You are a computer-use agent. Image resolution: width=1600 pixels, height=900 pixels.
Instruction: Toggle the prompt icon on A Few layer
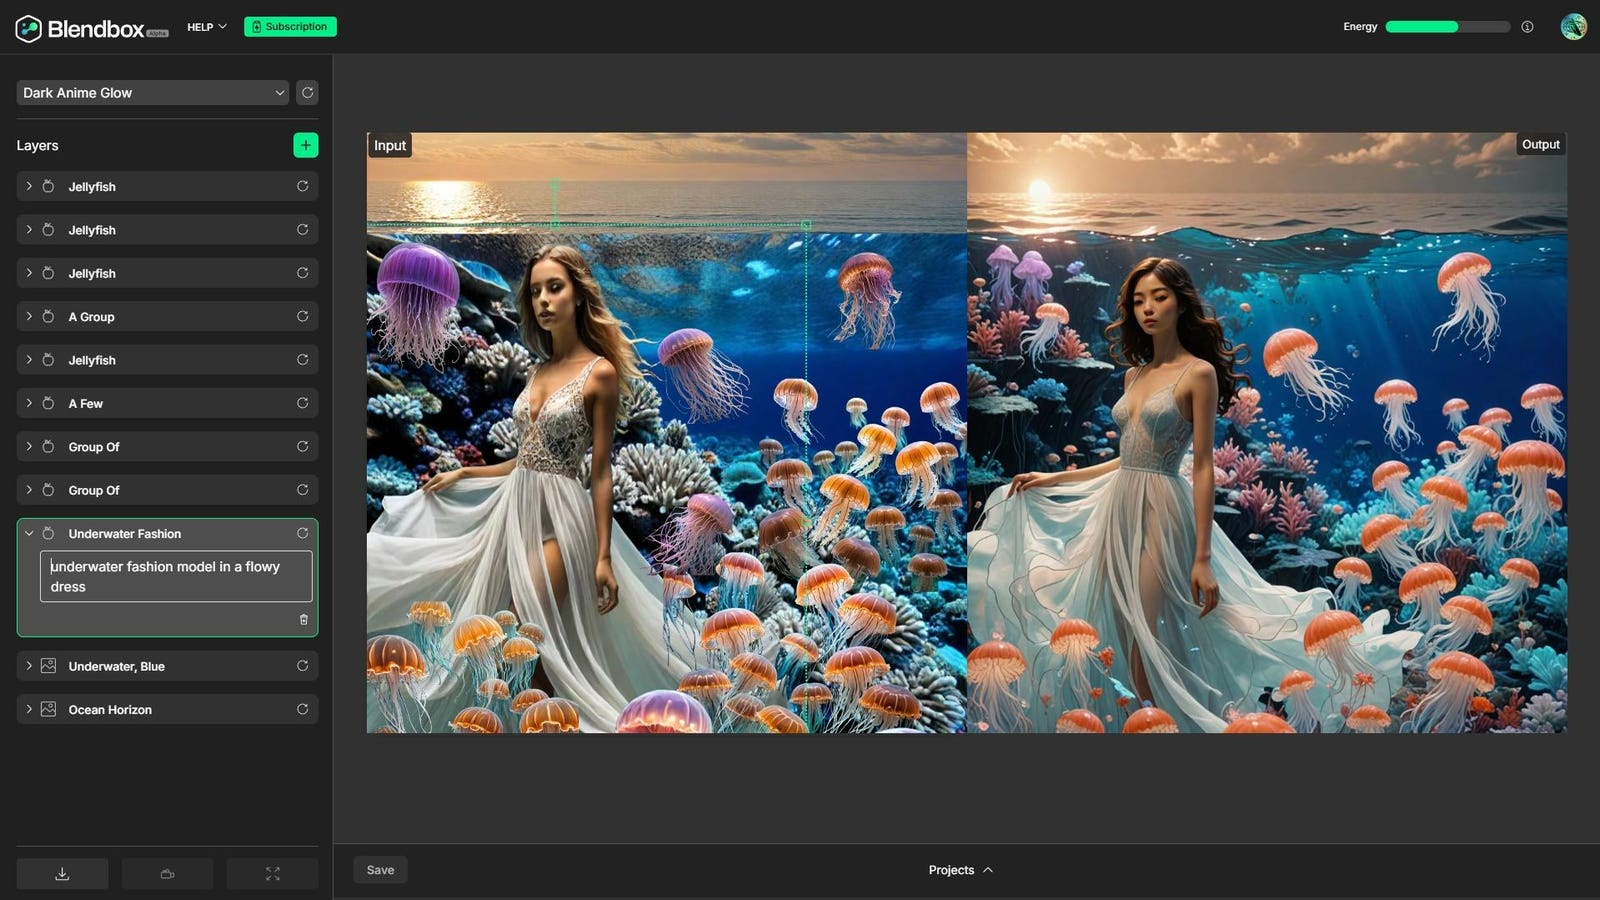point(48,403)
